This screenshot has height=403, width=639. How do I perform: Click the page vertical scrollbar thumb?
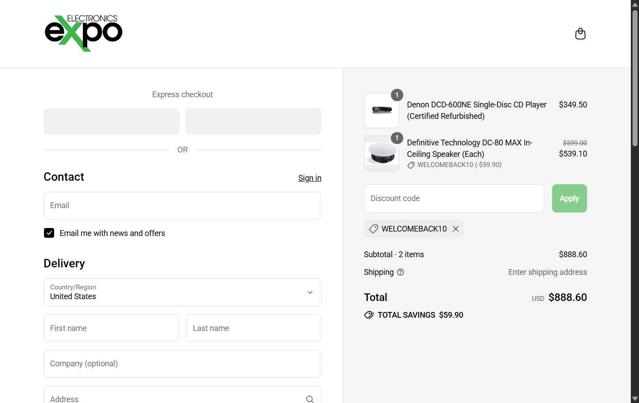tap(635, 77)
